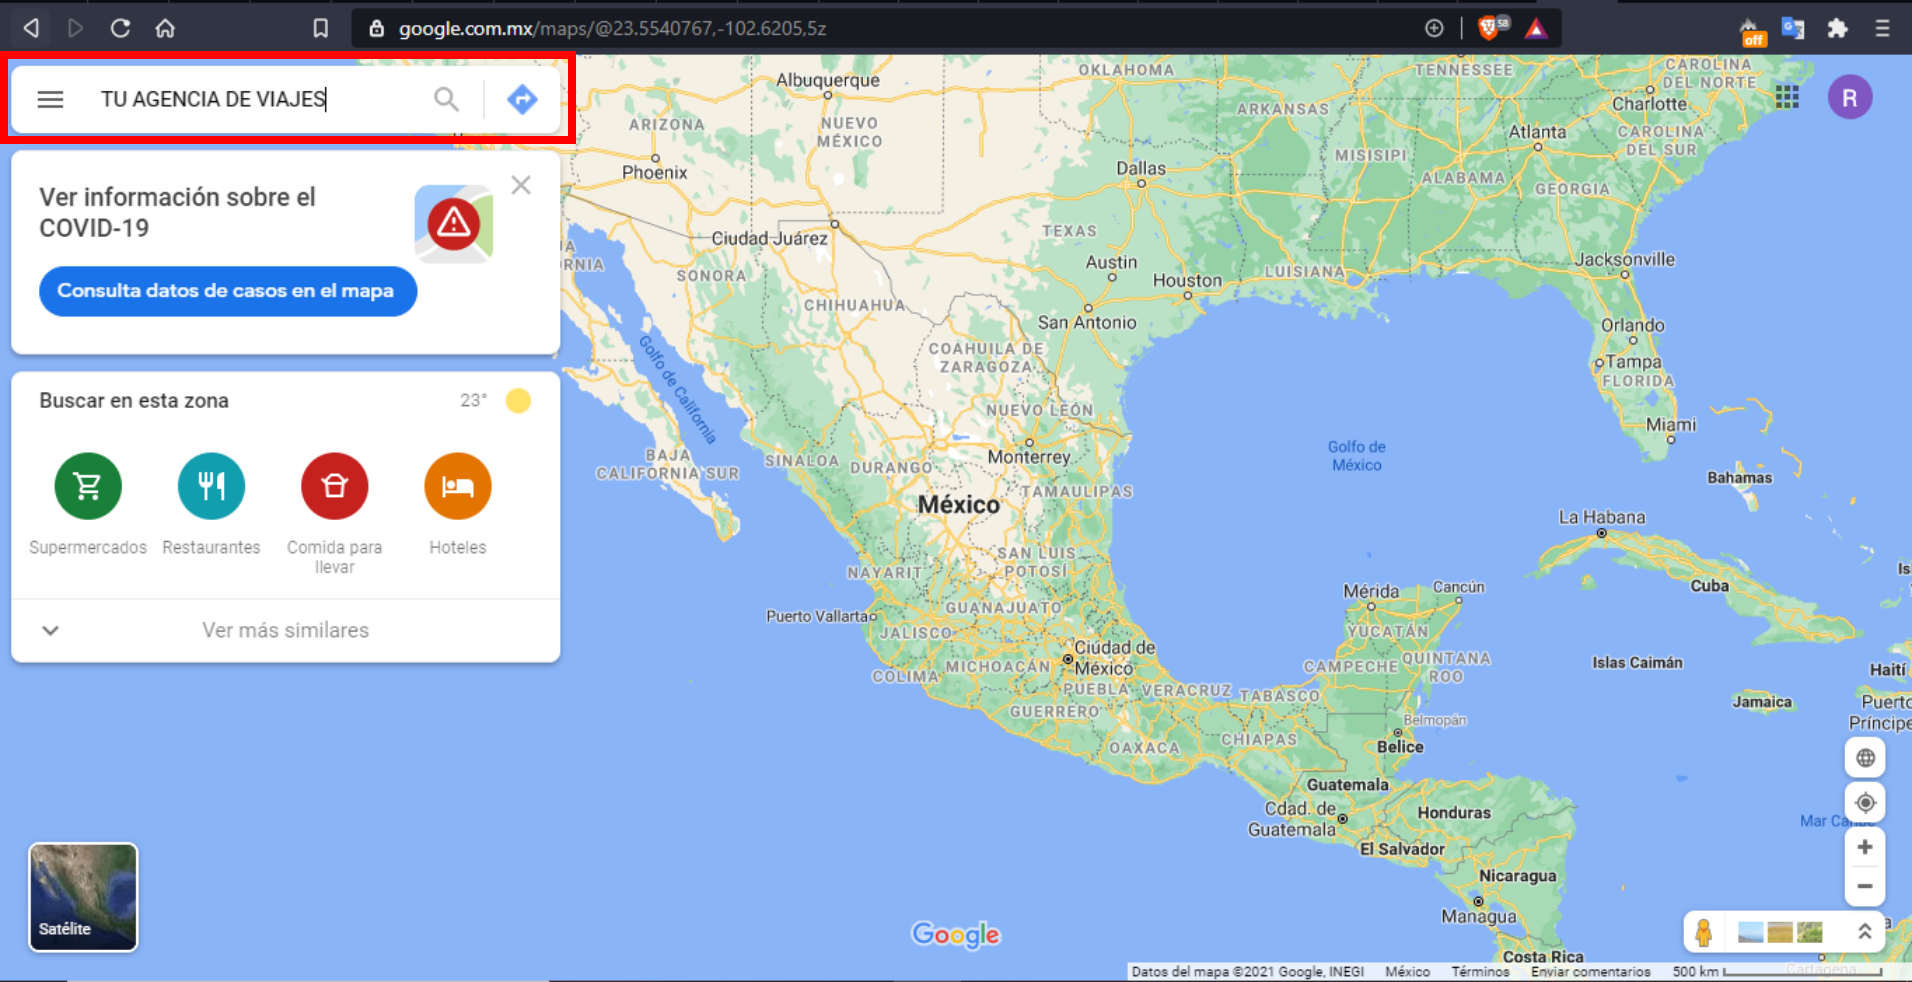
Task: Open Brave Shields lion icon
Action: [1489, 28]
